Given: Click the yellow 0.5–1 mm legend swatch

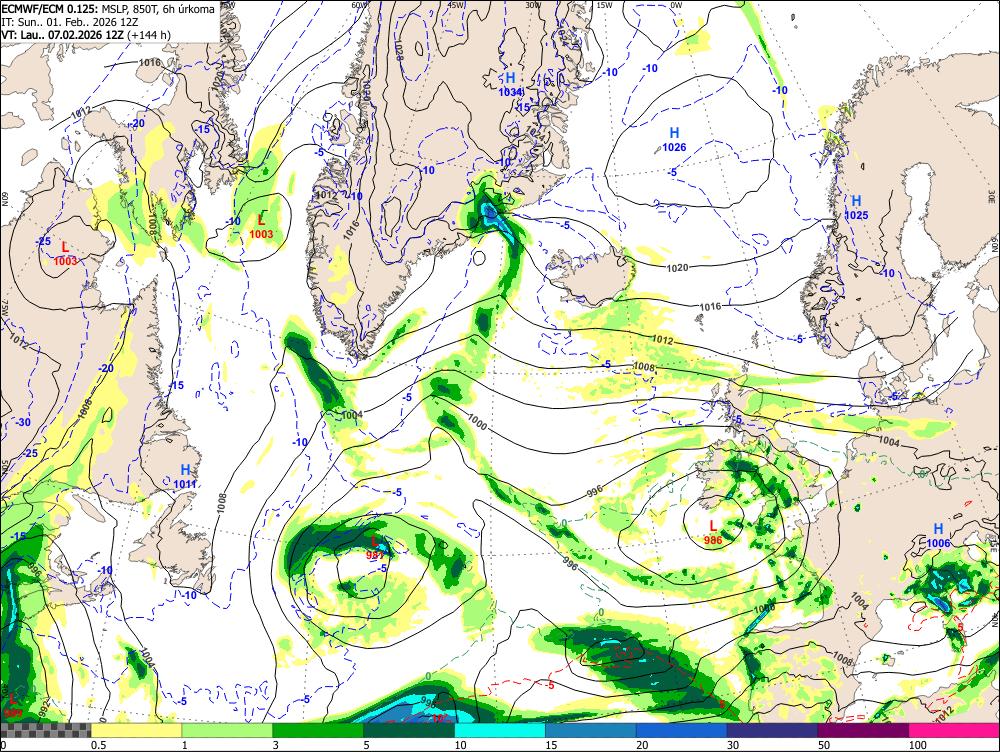Looking at the screenshot, I should tap(136, 730).
